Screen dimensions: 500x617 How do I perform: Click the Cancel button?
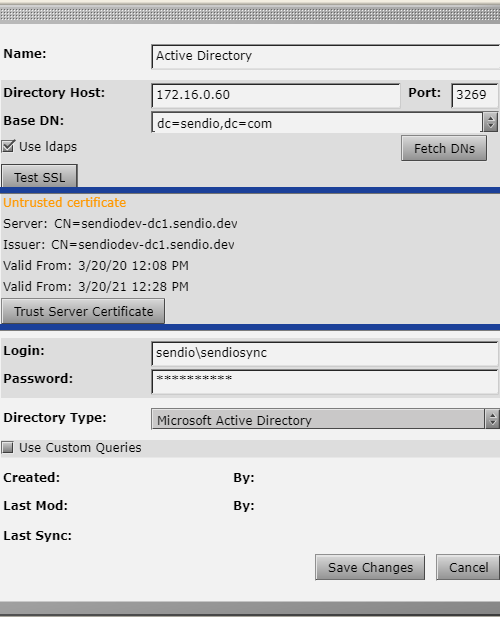coord(468,567)
